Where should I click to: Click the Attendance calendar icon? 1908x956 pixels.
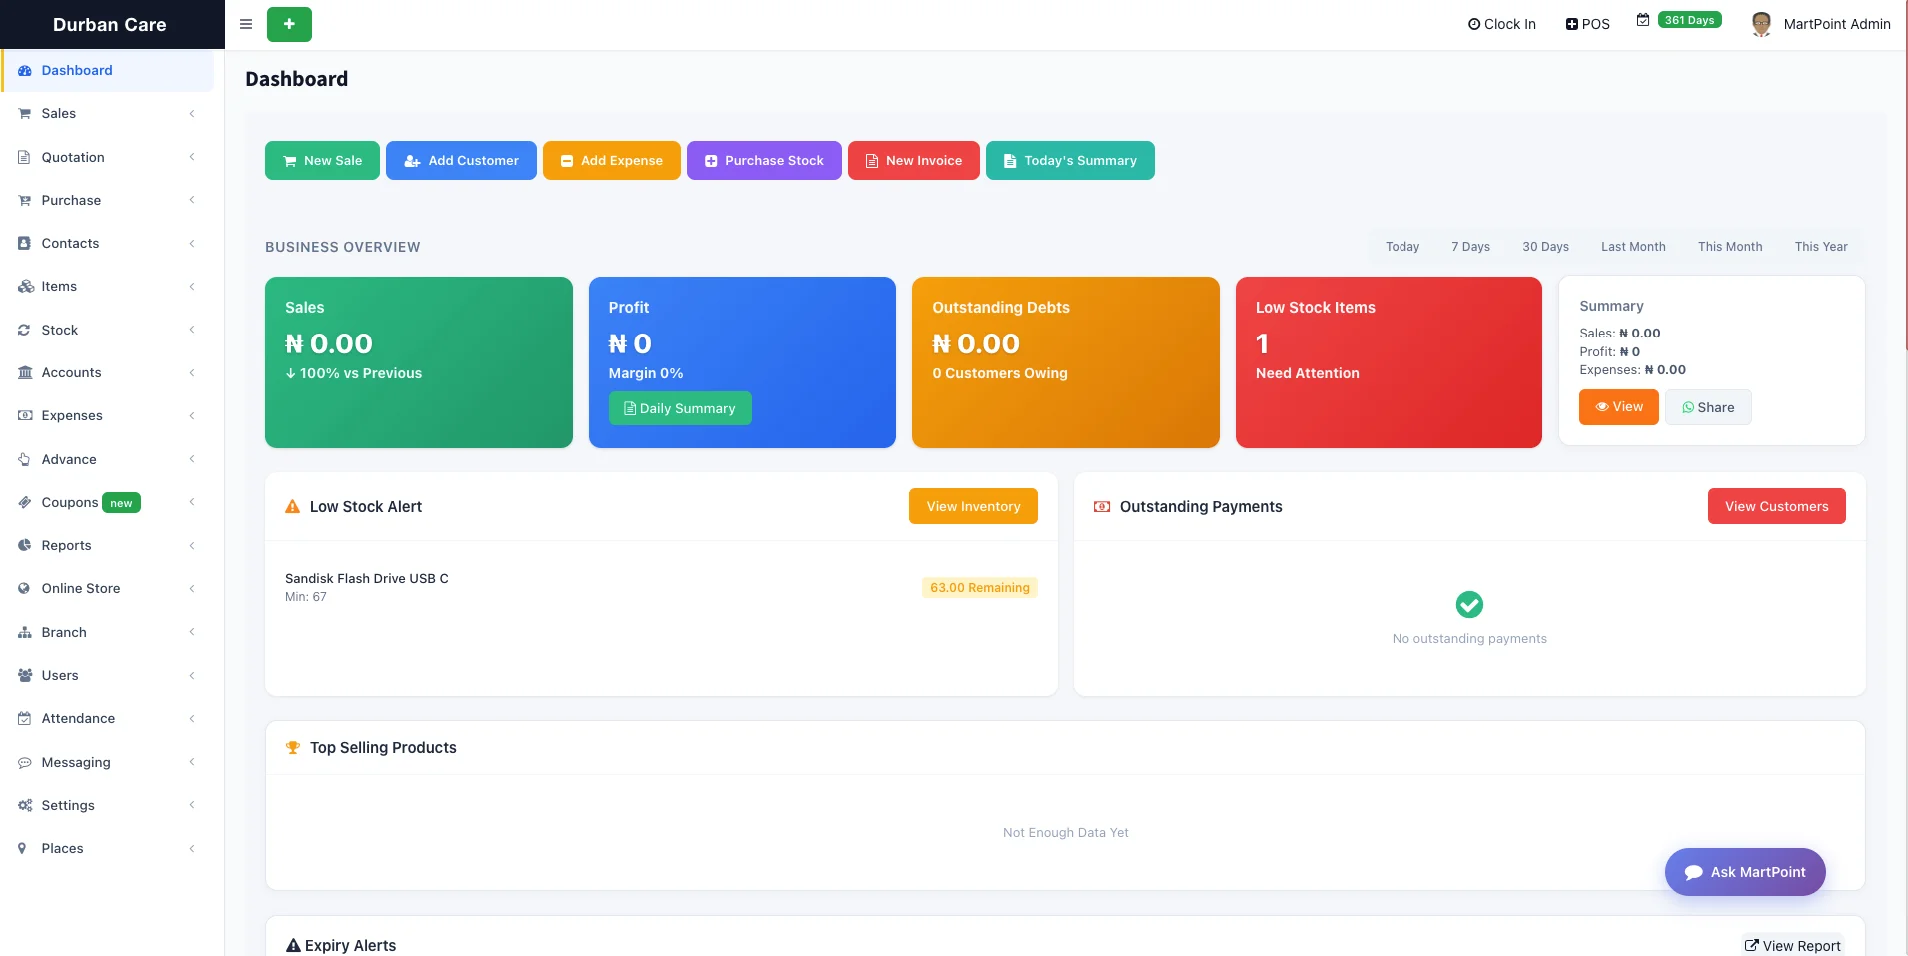coord(25,719)
